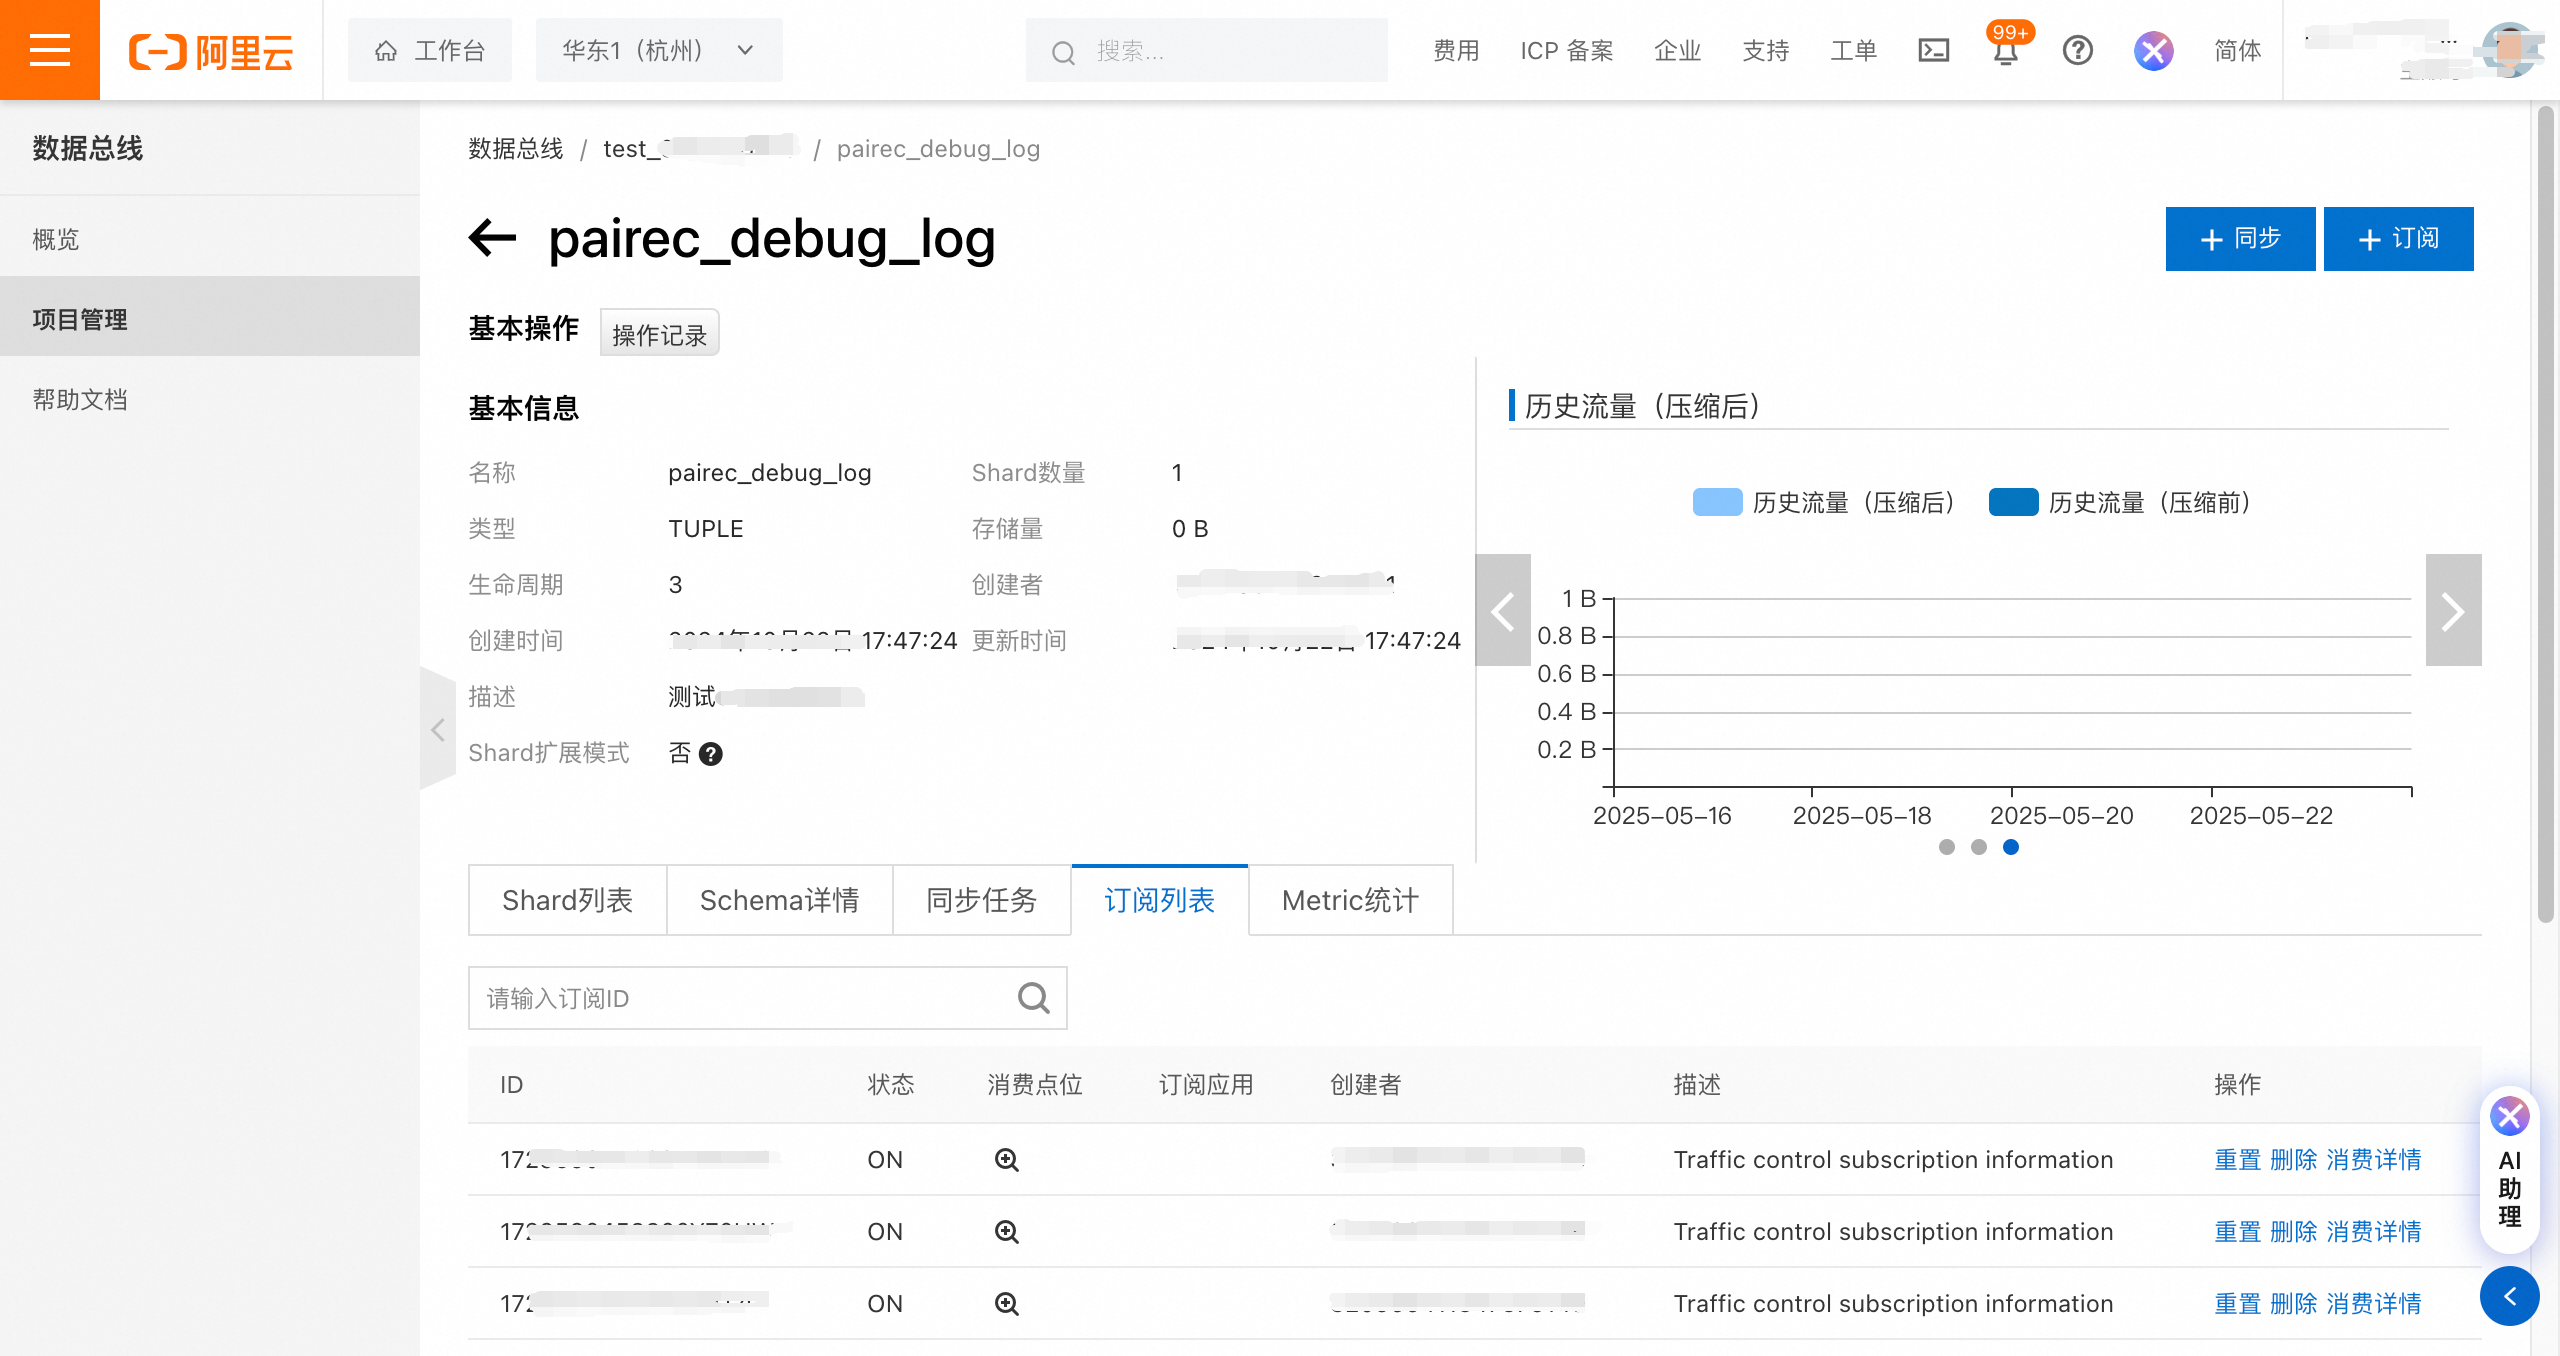Click the help question mark in top bar
This screenshot has width=2560, height=1356.
(2077, 50)
